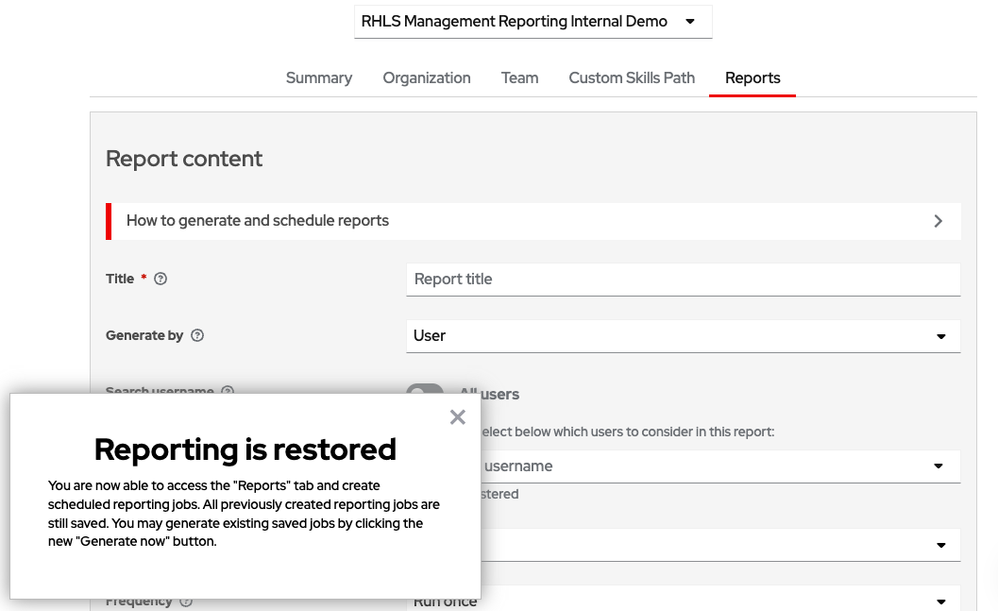Click the help icon beside Generate by
The height and width of the screenshot is (611, 998).
[197, 336]
